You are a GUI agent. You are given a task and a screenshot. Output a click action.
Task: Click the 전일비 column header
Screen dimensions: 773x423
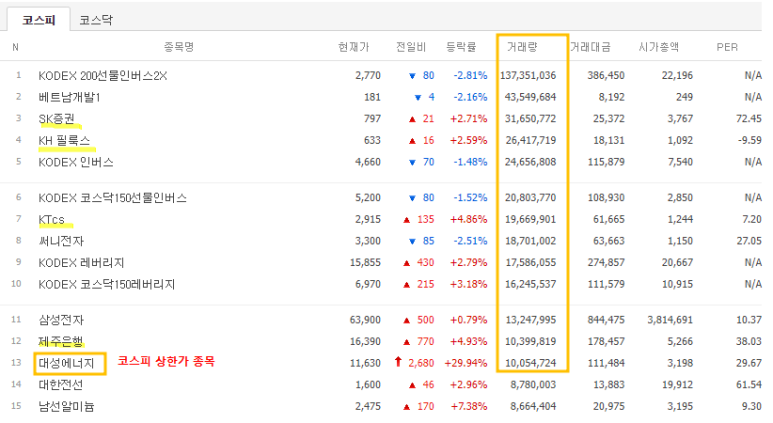[x=411, y=47]
